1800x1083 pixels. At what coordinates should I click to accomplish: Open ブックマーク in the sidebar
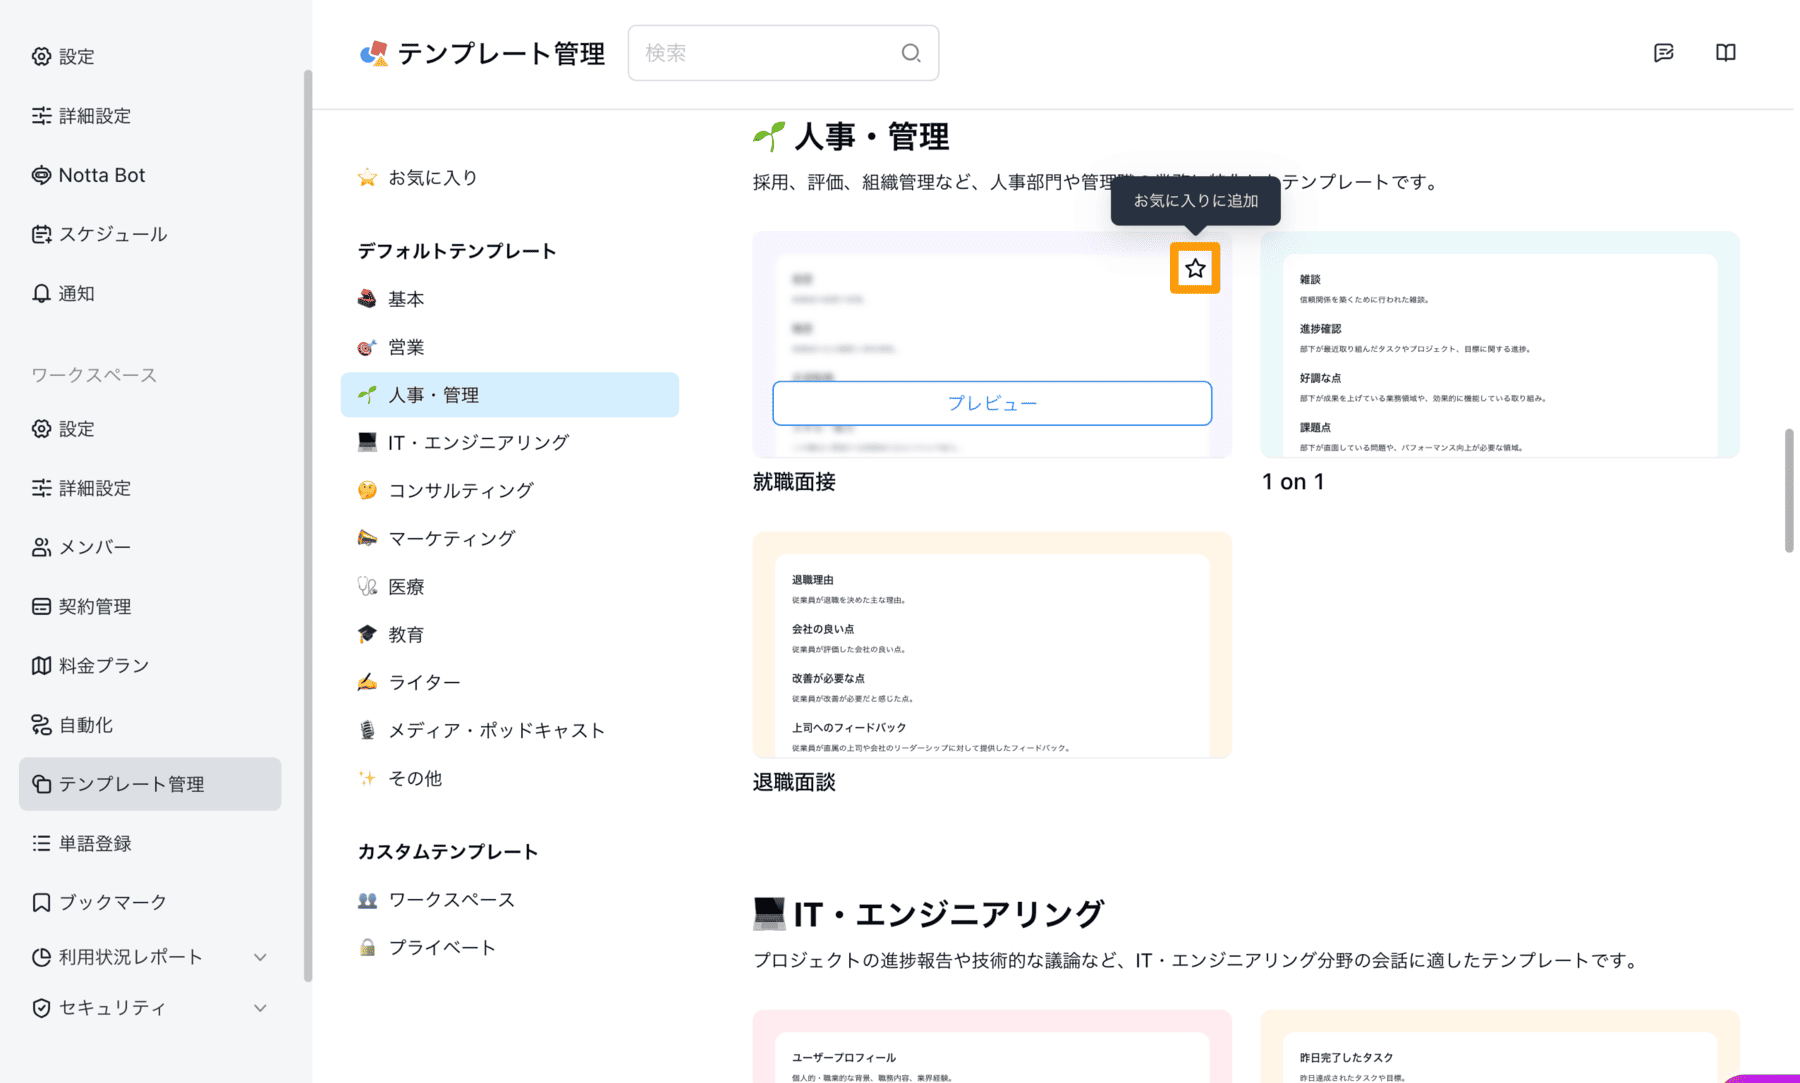(x=150, y=902)
